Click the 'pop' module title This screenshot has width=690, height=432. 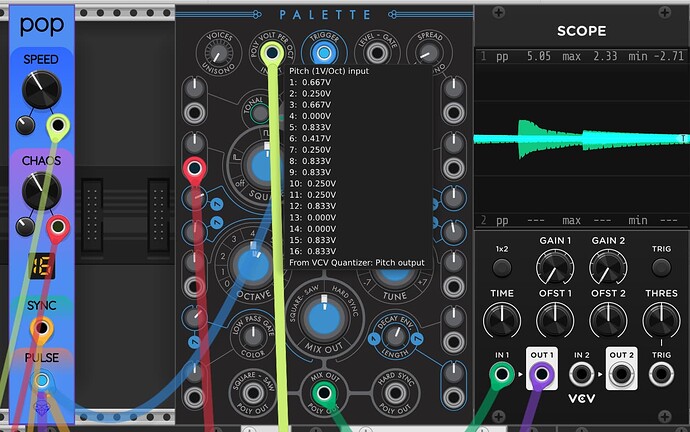click(42, 26)
